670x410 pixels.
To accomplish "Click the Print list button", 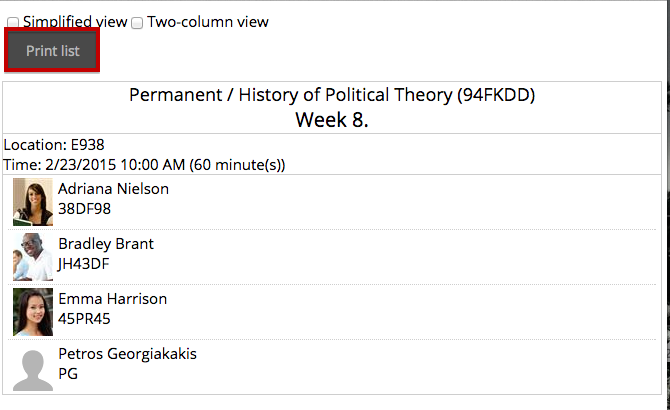I will (x=52, y=50).
